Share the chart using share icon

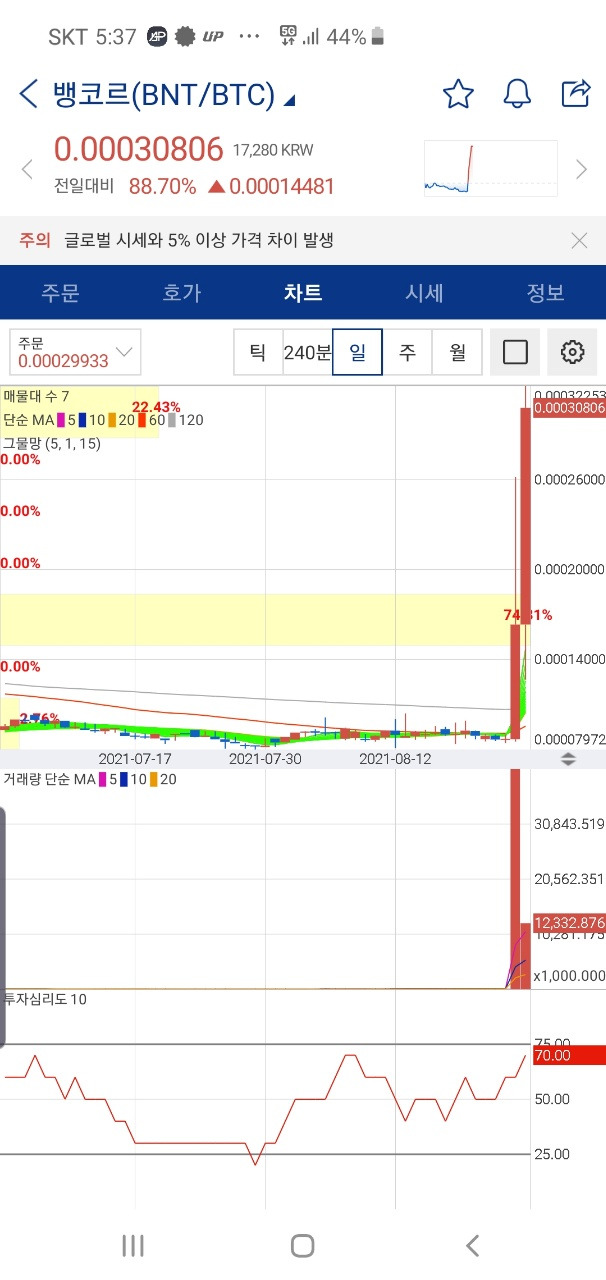(x=576, y=94)
